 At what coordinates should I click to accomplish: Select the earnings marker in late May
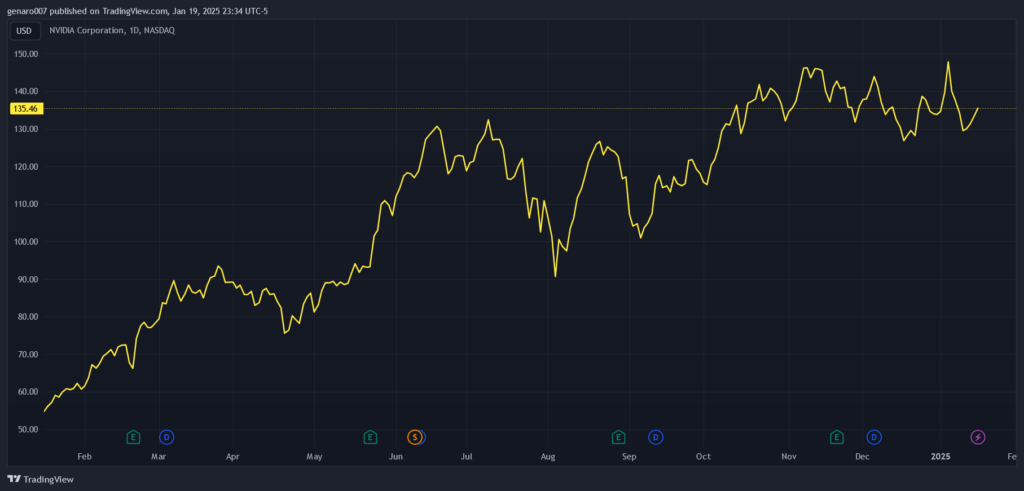point(370,437)
